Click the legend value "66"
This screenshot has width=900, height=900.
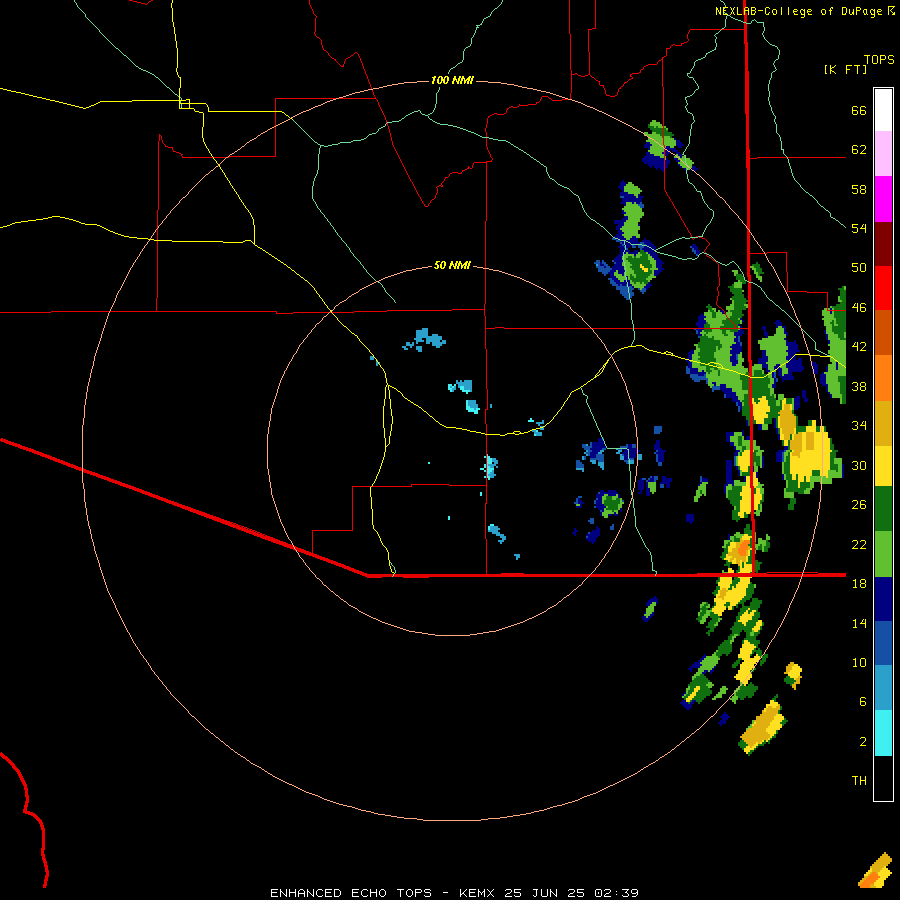859,110
